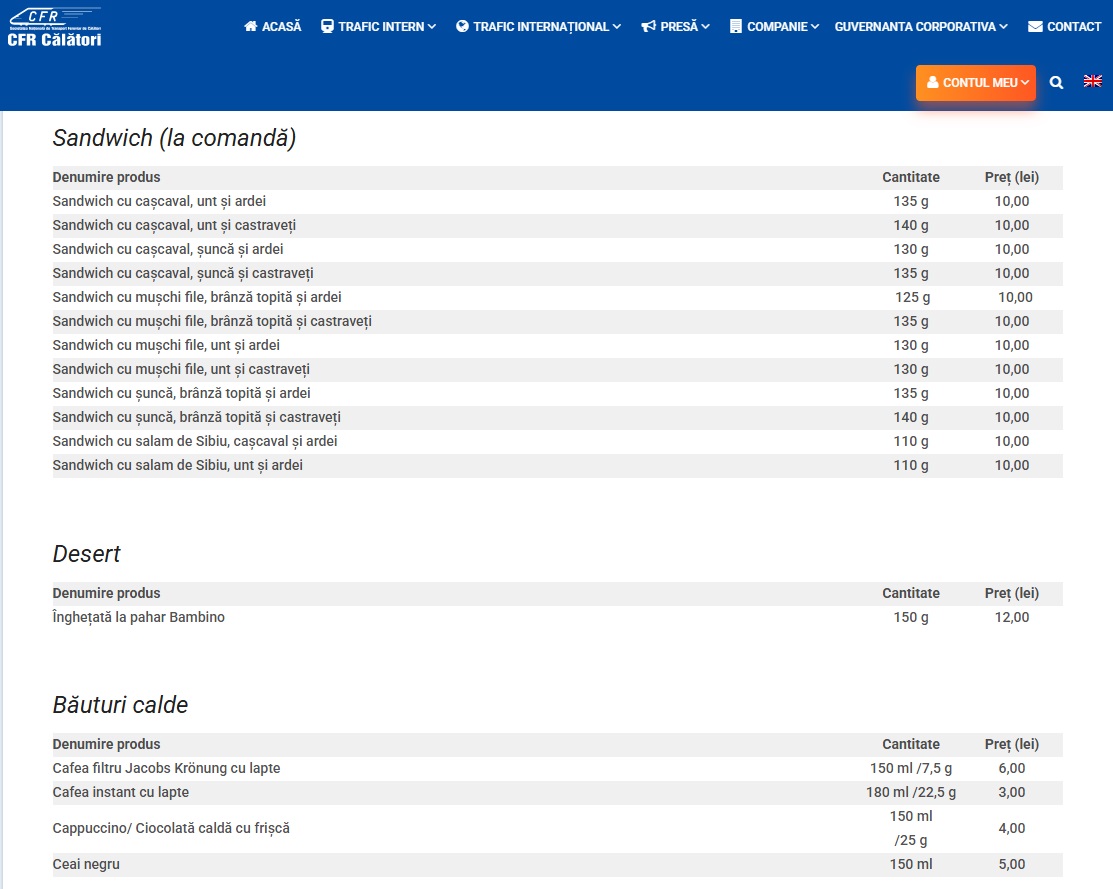Click the home icon beside Acasă
This screenshot has height=889, width=1113.
click(x=251, y=27)
